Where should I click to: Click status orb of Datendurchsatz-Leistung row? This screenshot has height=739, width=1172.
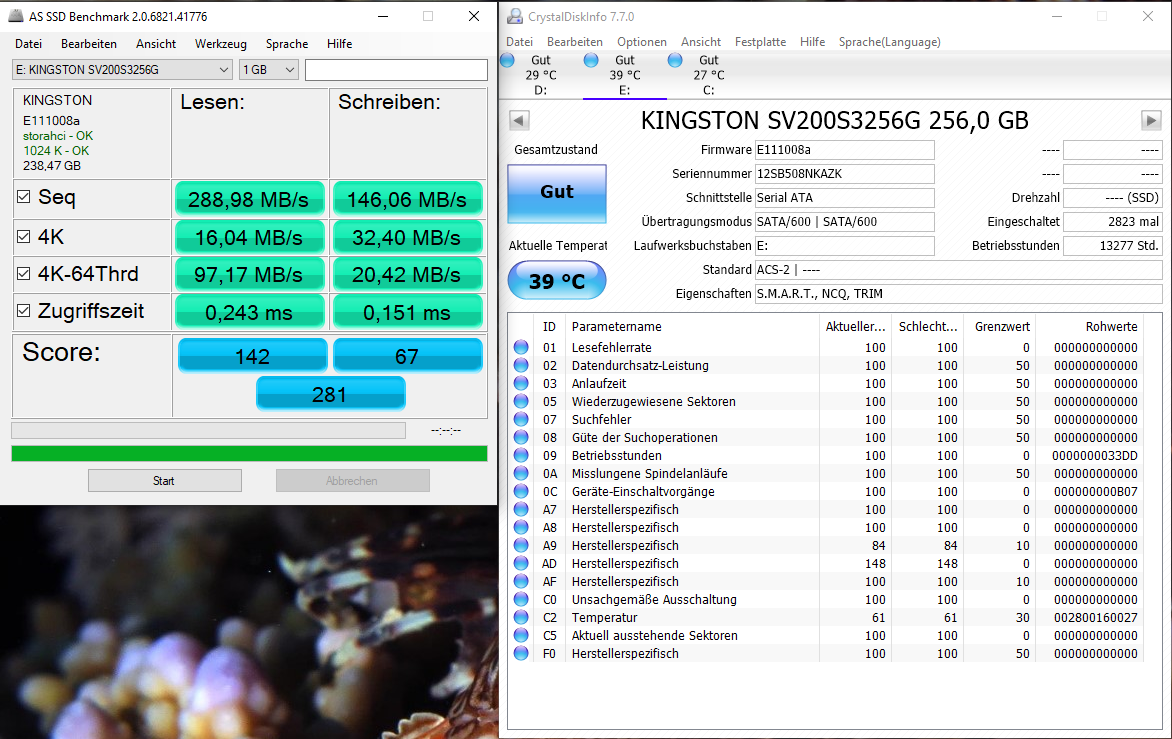[521, 365]
